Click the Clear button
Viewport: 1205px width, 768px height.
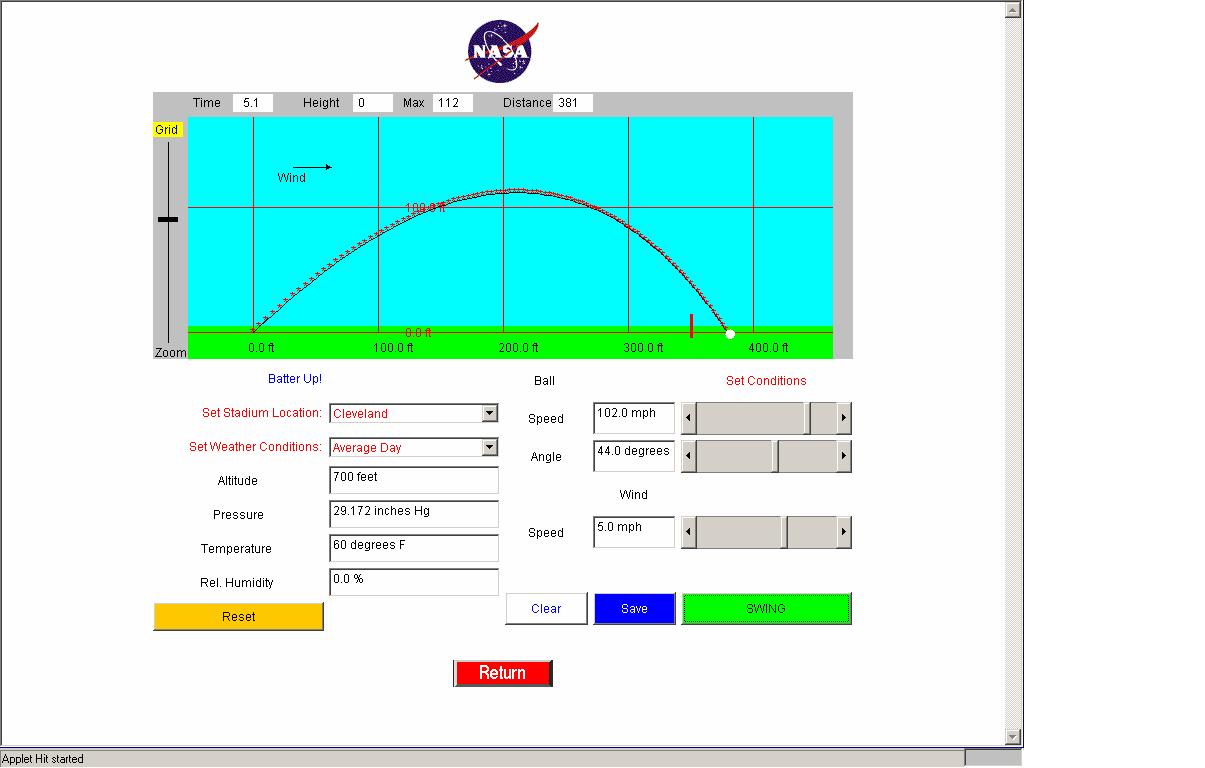[x=546, y=609]
